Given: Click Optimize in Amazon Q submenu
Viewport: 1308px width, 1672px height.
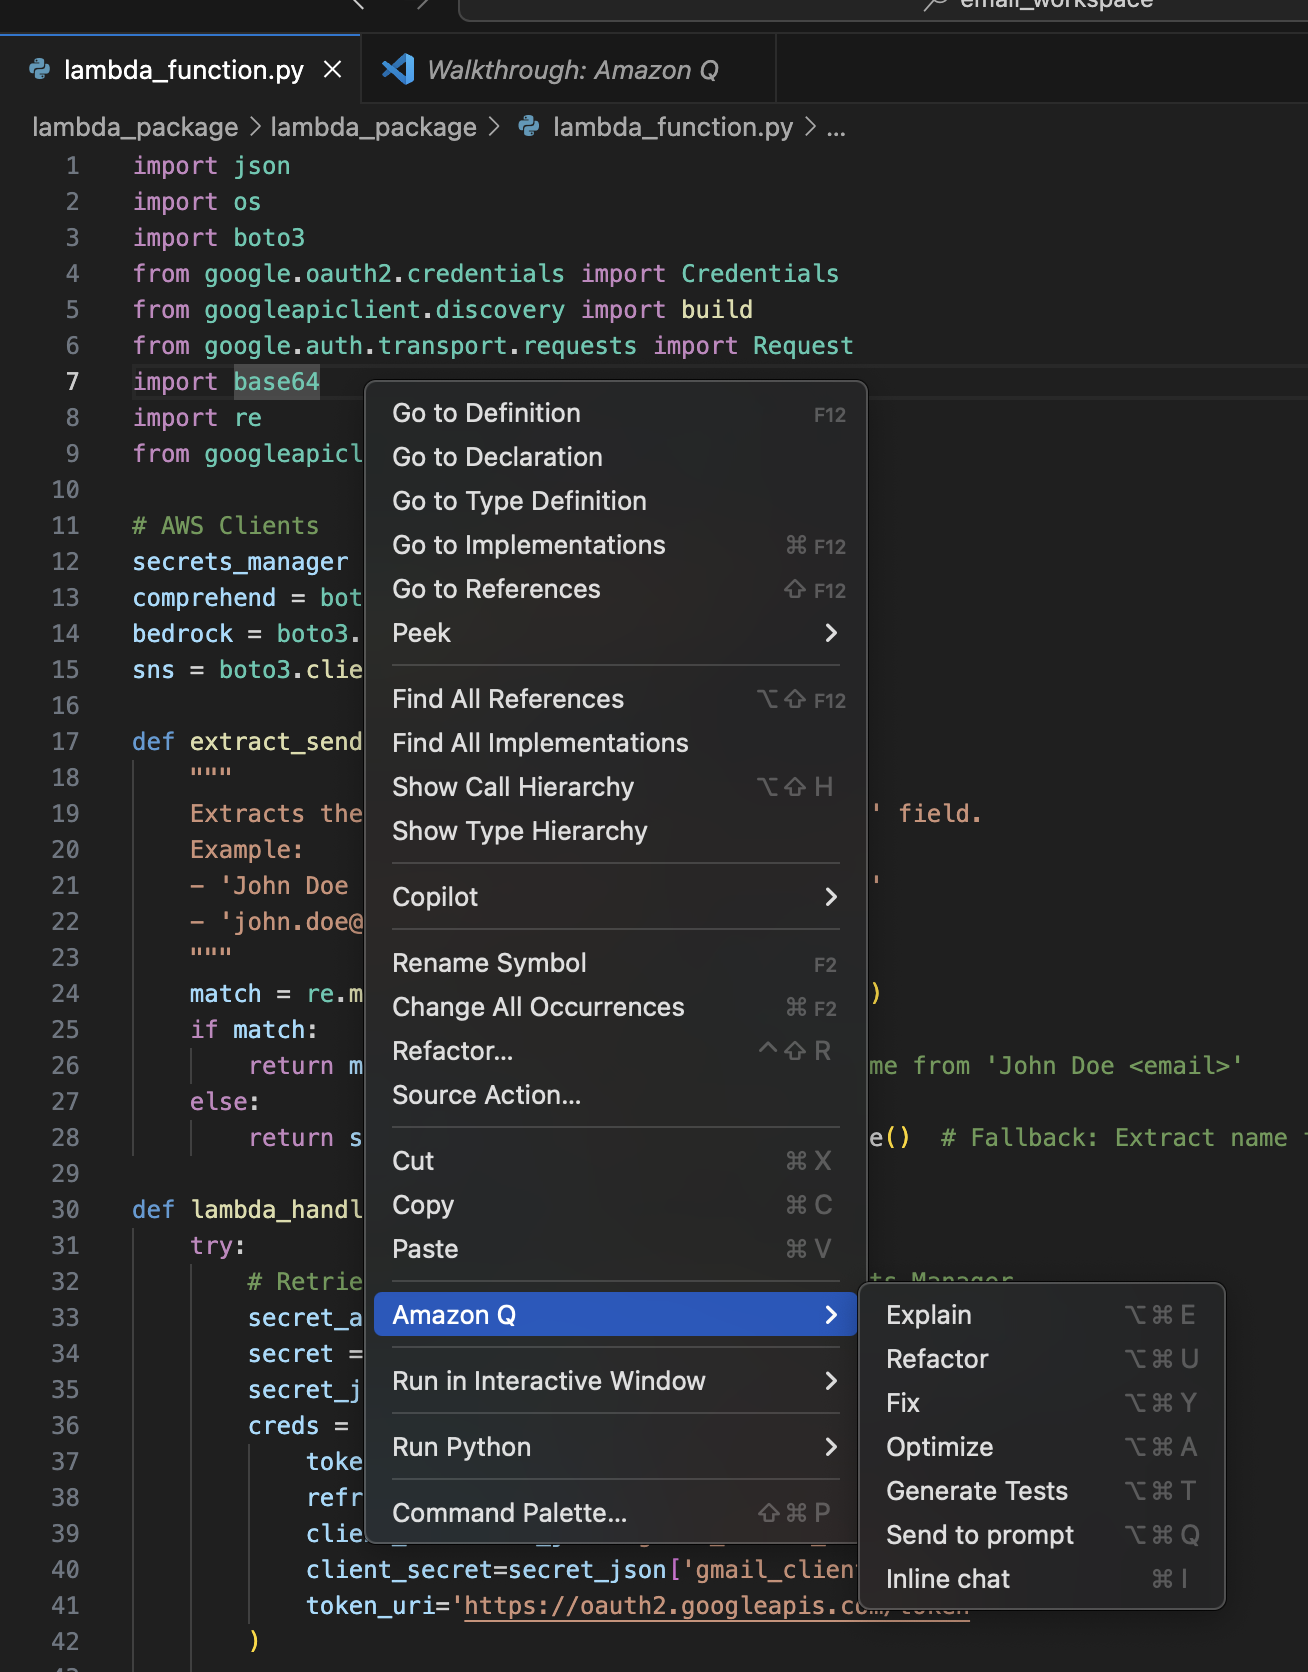Looking at the screenshot, I should [939, 1447].
